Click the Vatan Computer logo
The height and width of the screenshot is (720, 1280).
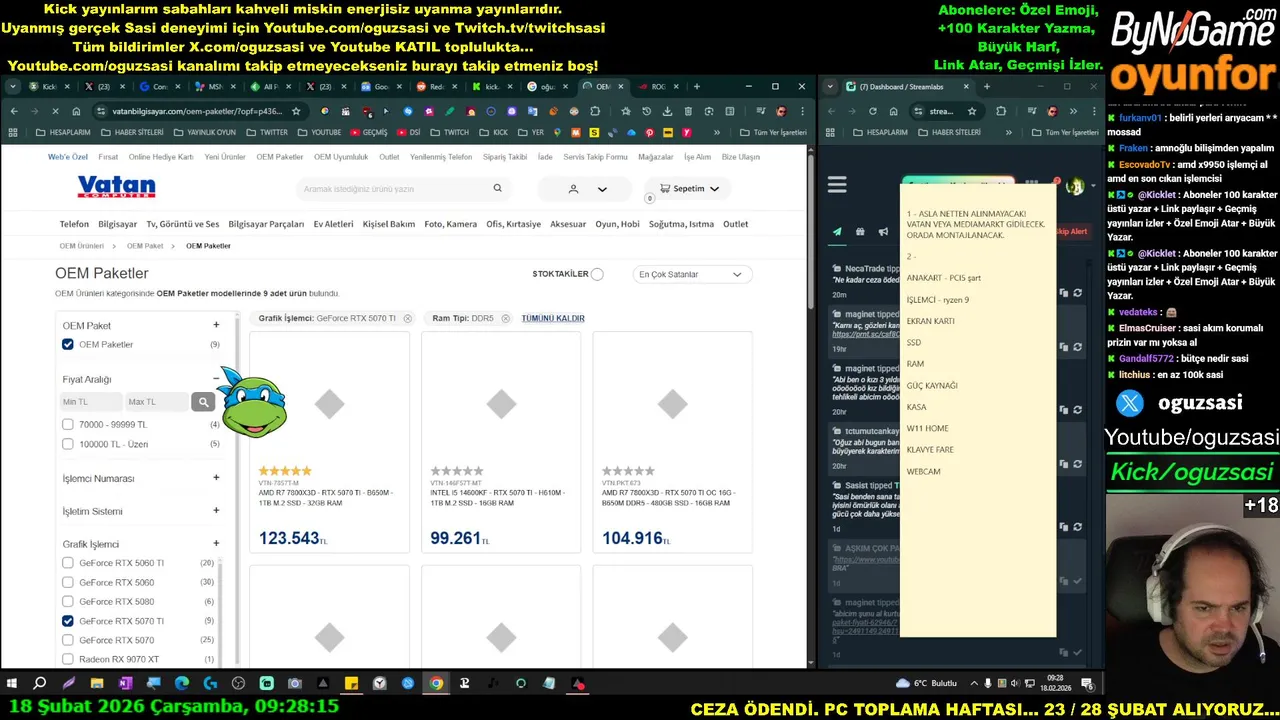[x=116, y=188]
